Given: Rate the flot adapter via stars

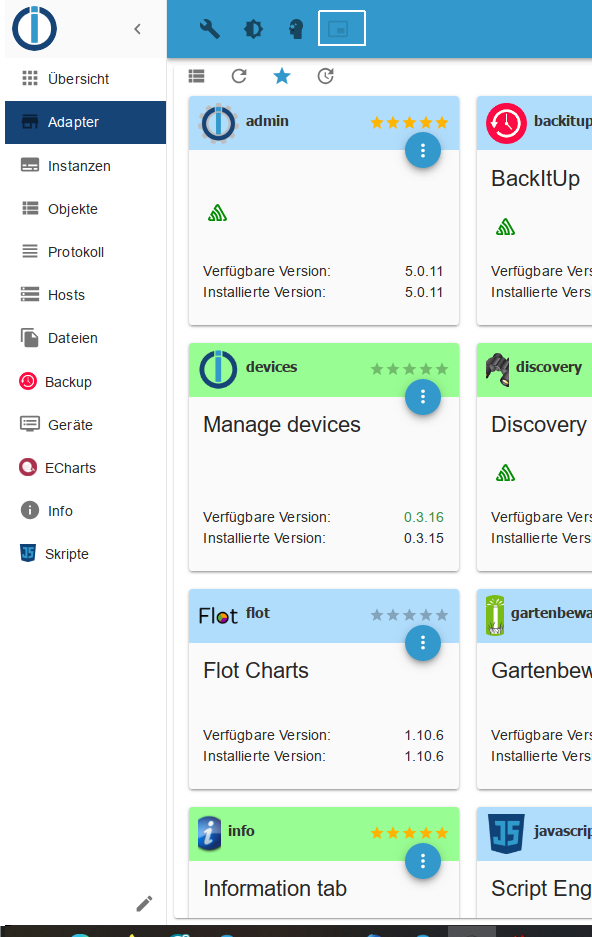Looking at the screenshot, I should (x=409, y=615).
